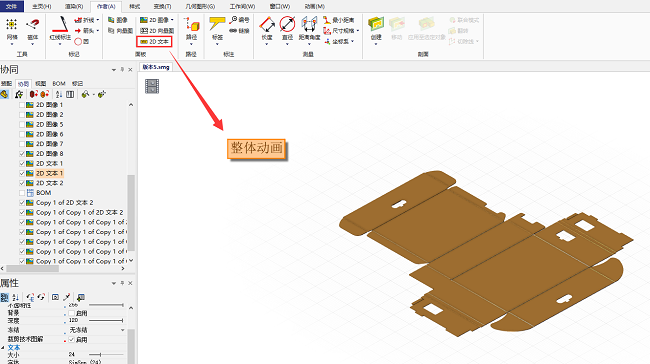This screenshot has height=364, width=650.
Task: Open the 尺寸规格 dropdown arrow
Action: point(357,31)
